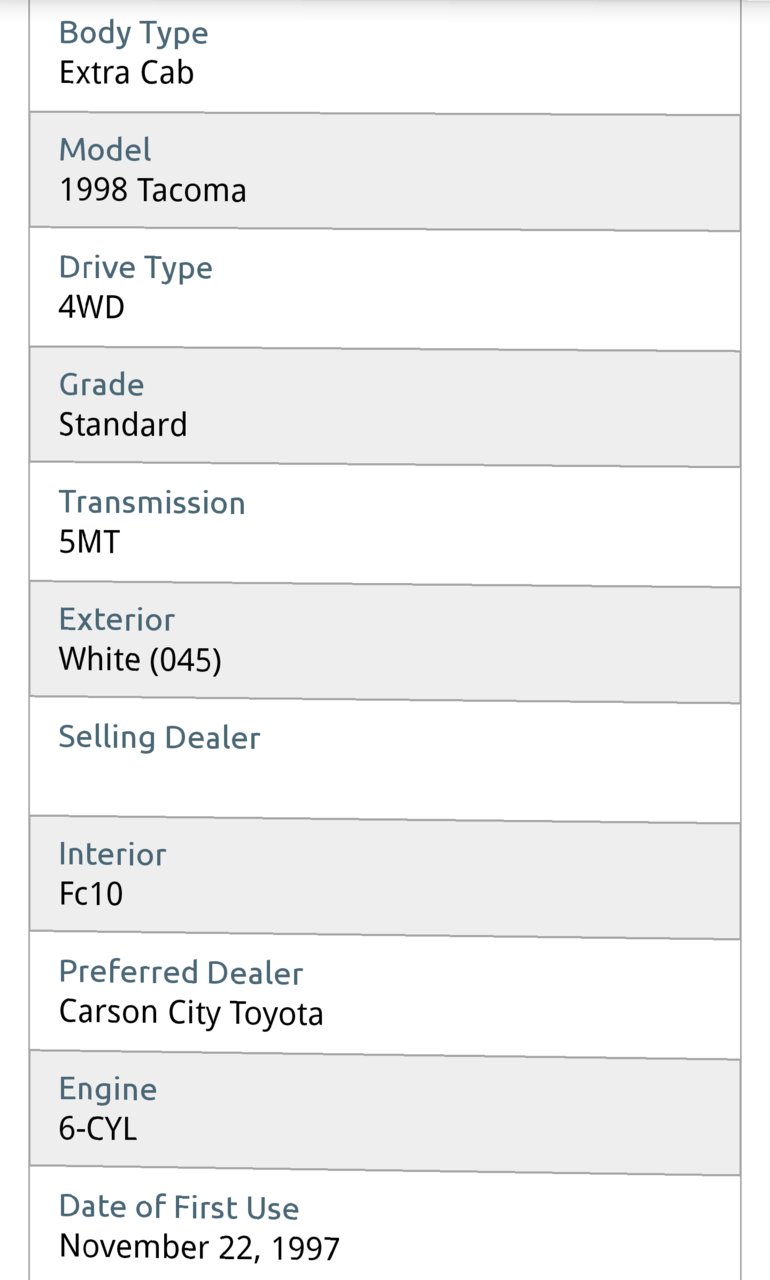Image resolution: width=770 pixels, height=1280 pixels.
Task: Select the Exterior label
Action: pos(116,619)
